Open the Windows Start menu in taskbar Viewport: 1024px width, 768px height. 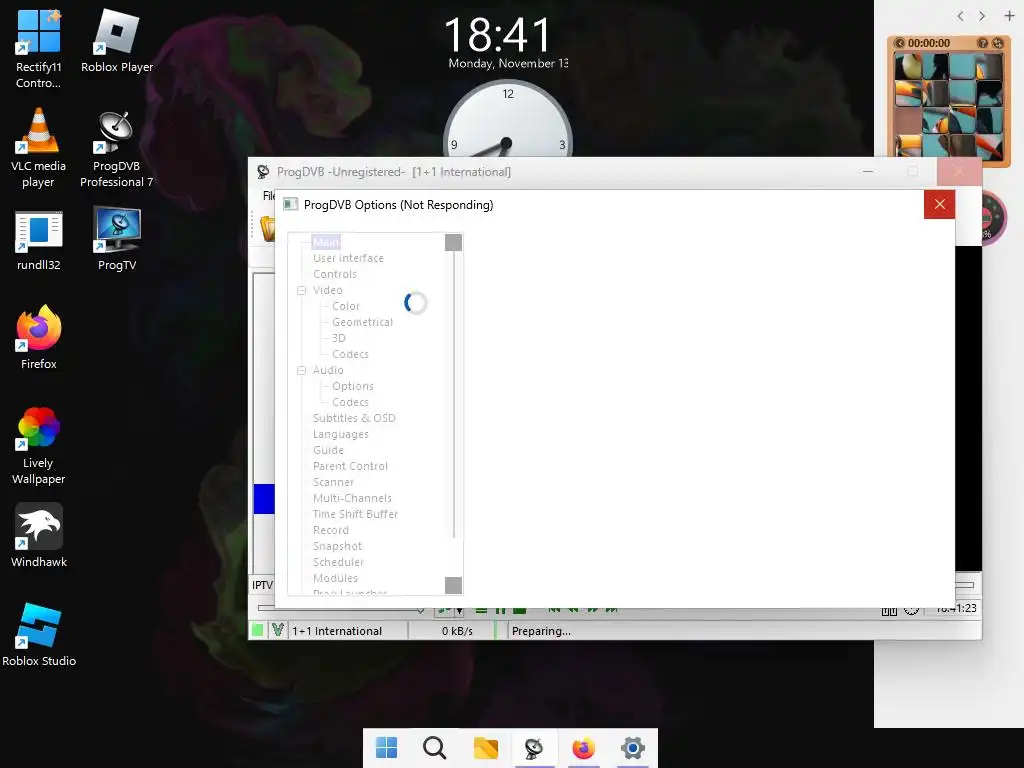[x=387, y=748]
